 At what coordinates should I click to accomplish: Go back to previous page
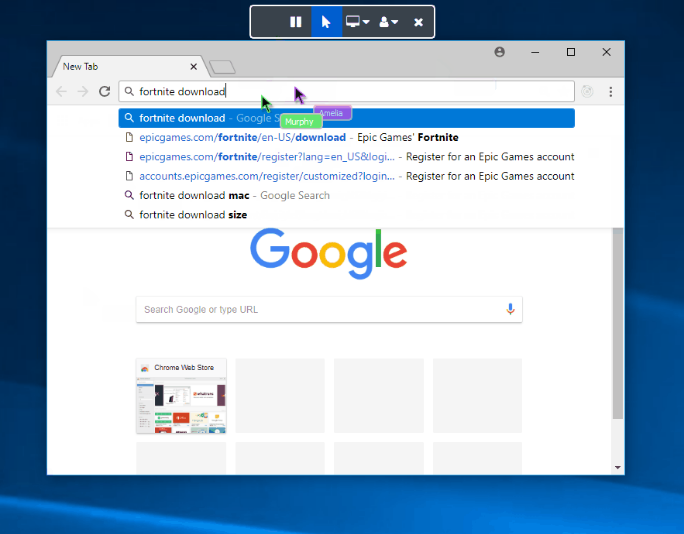[61, 92]
